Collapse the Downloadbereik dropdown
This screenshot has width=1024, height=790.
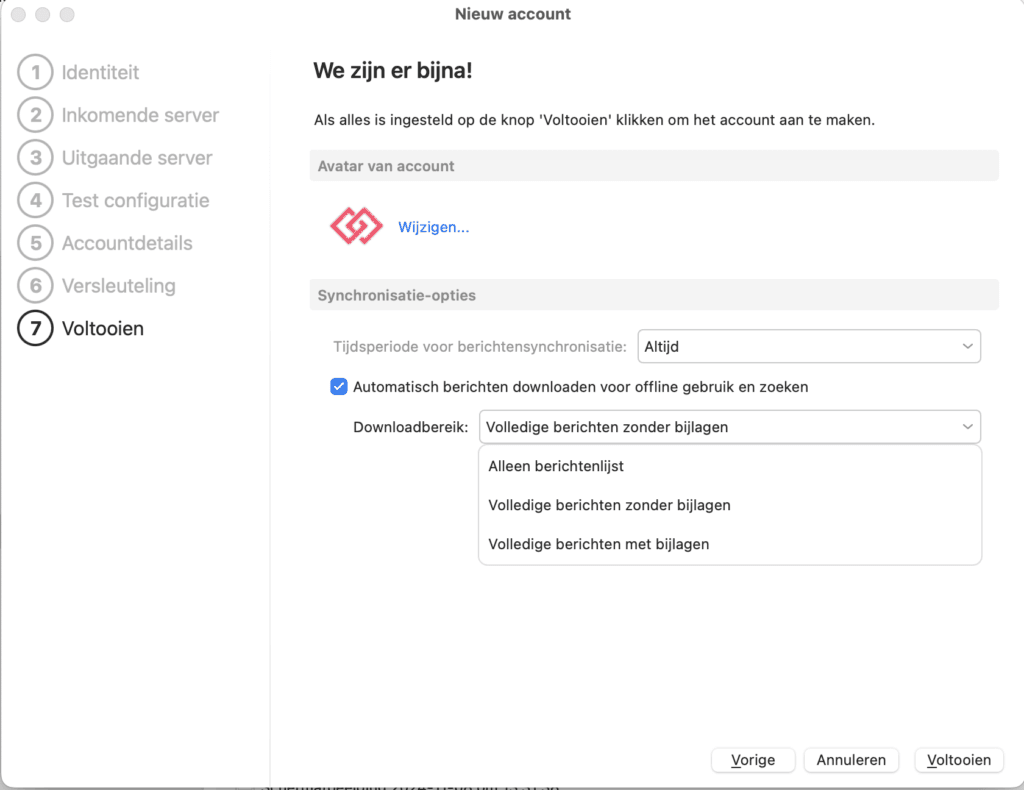tap(729, 427)
